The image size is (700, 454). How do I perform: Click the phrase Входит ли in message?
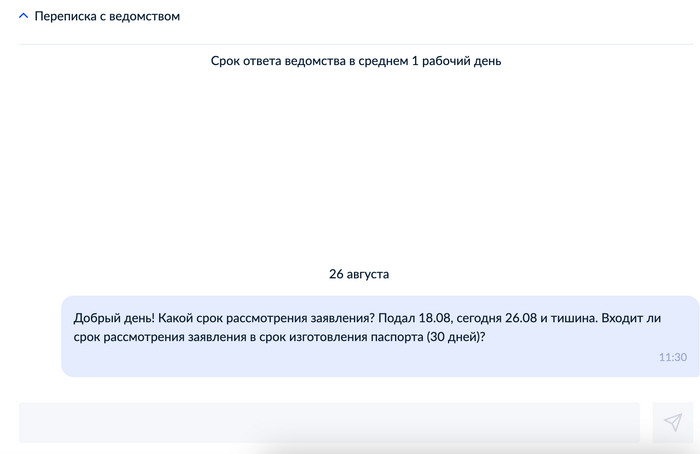[646, 318]
